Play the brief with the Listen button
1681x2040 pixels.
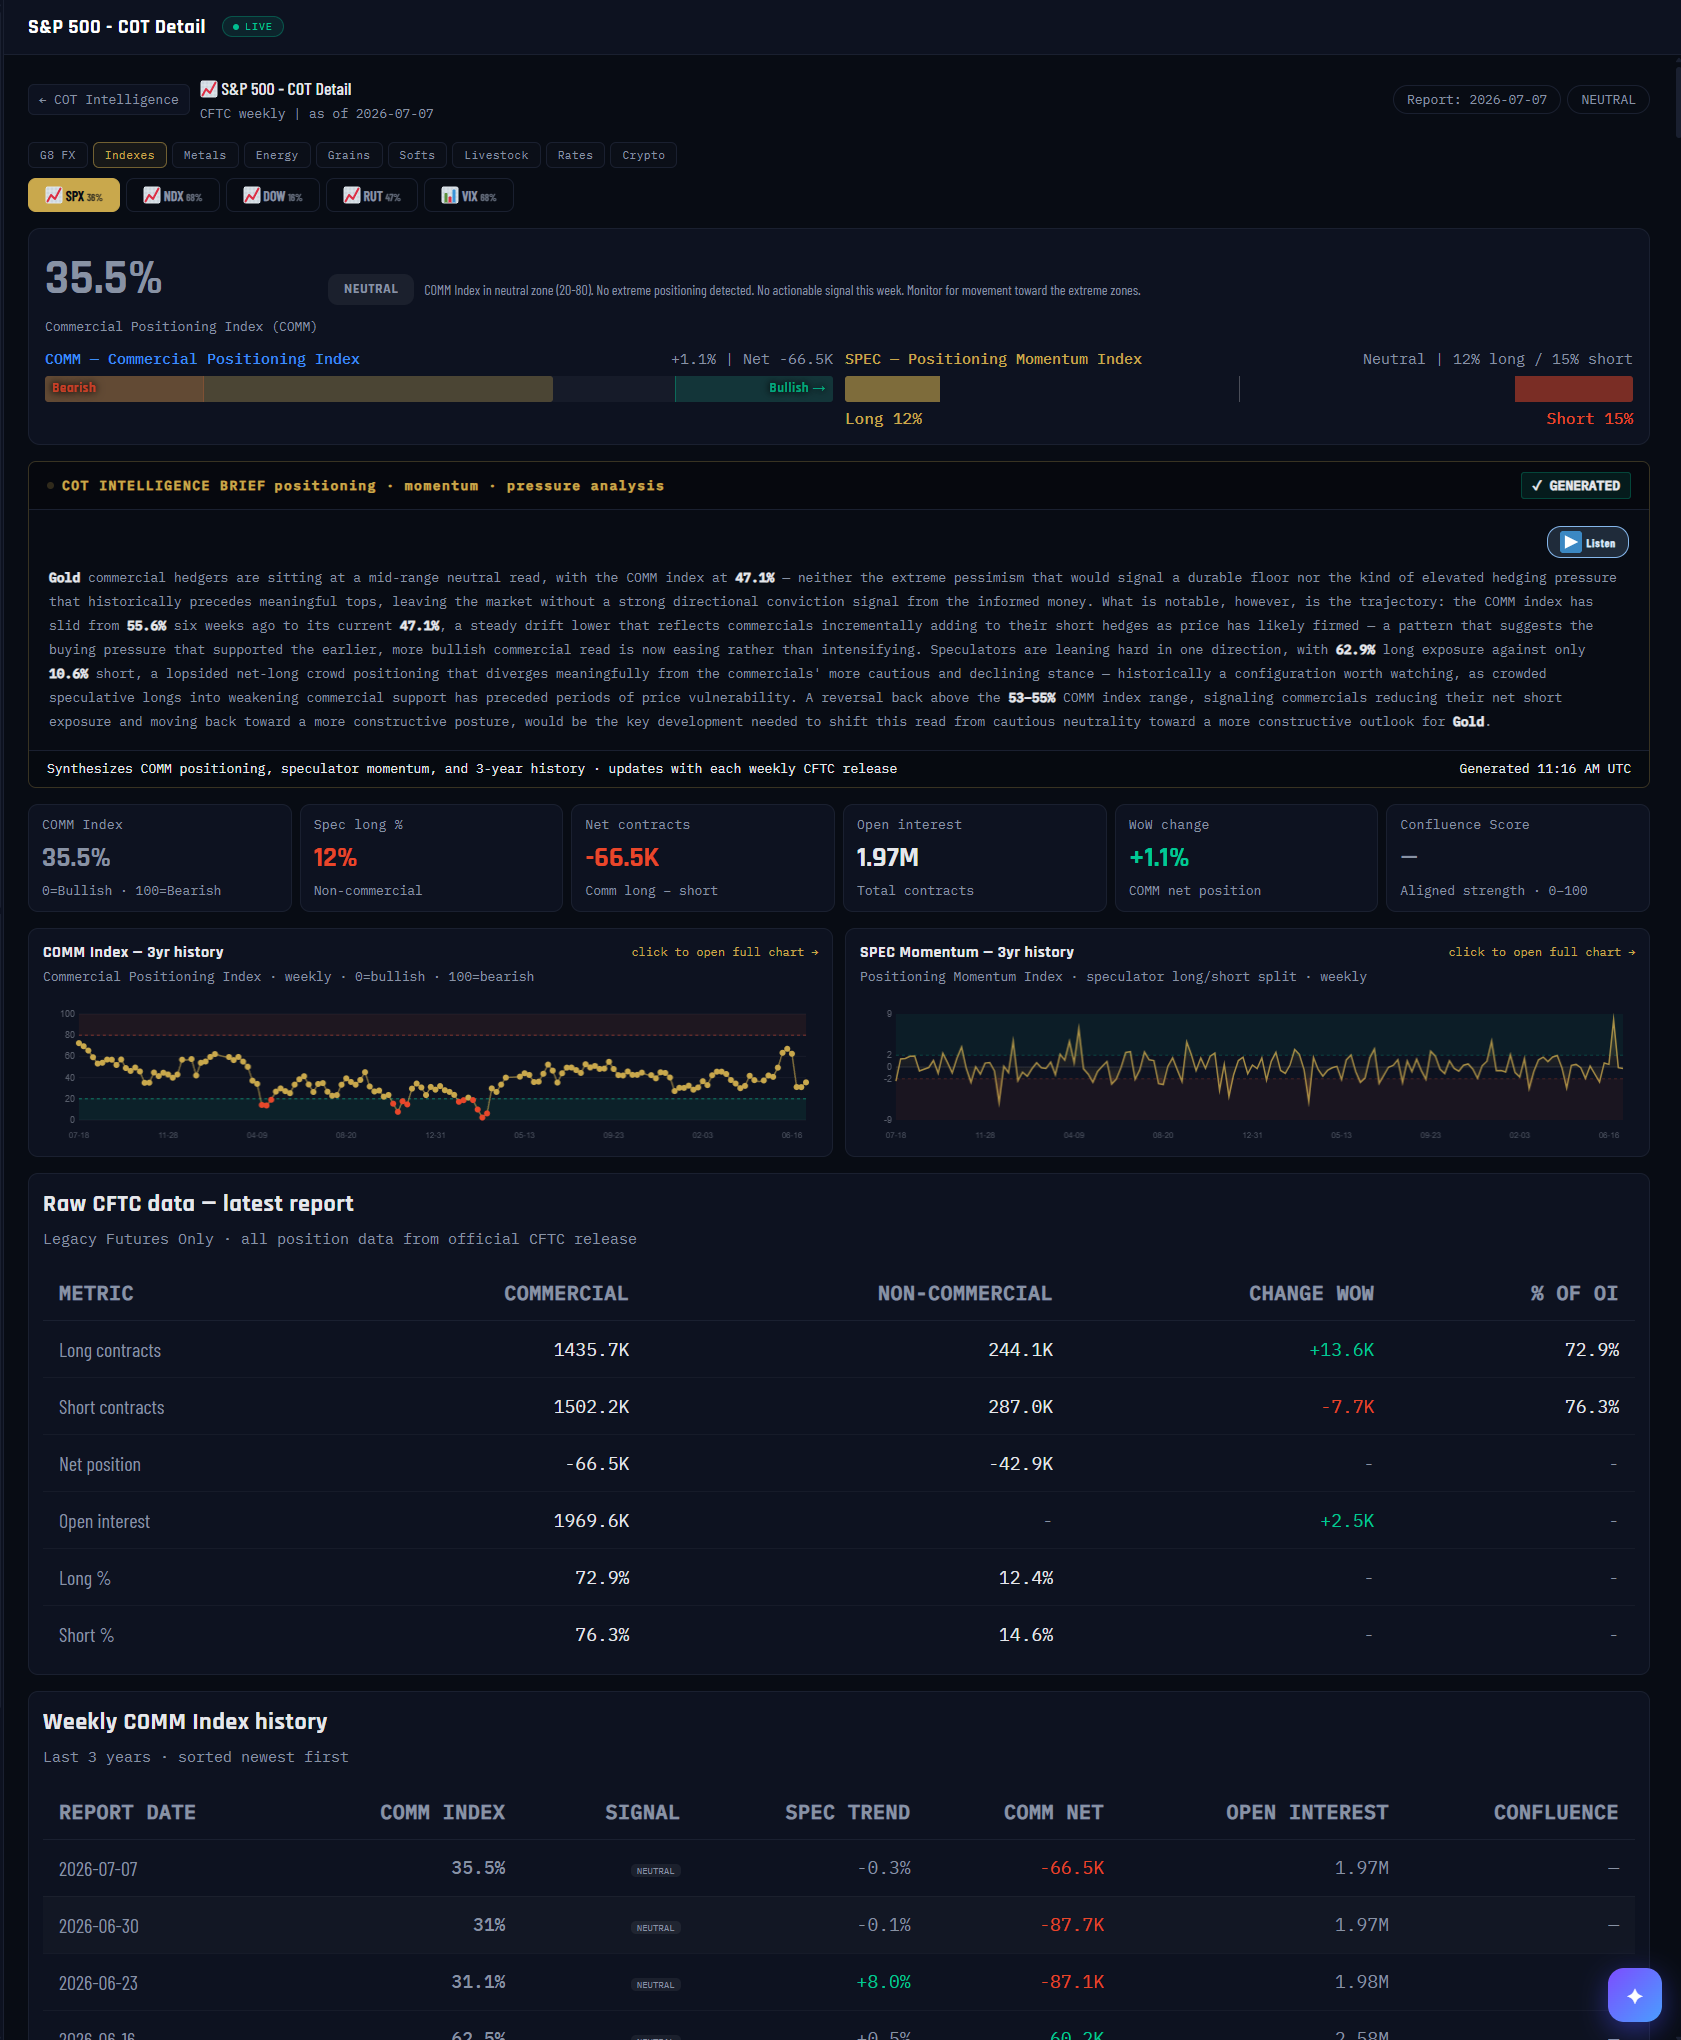tap(1588, 543)
